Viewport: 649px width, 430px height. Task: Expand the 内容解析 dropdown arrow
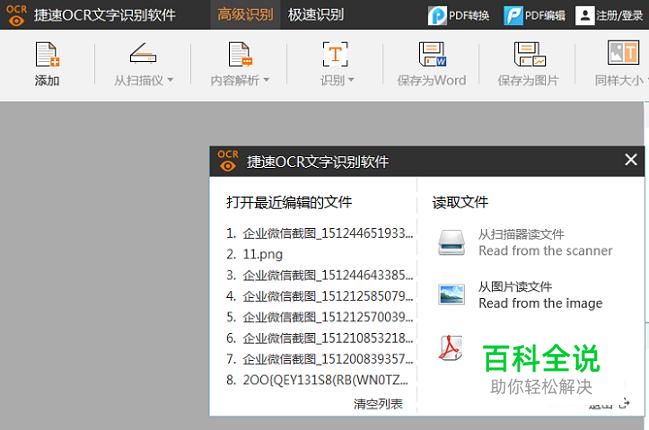(x=266, y=79)
